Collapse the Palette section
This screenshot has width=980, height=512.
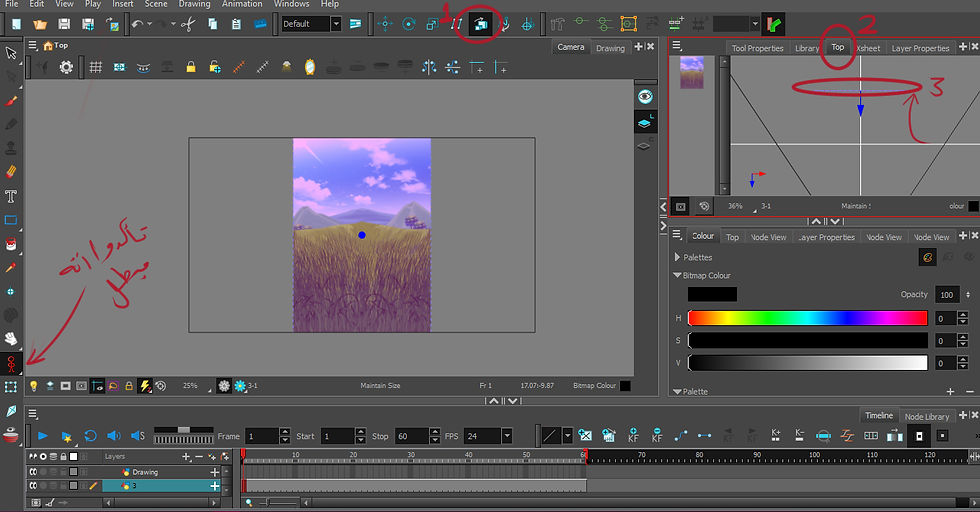pos(677,391)
